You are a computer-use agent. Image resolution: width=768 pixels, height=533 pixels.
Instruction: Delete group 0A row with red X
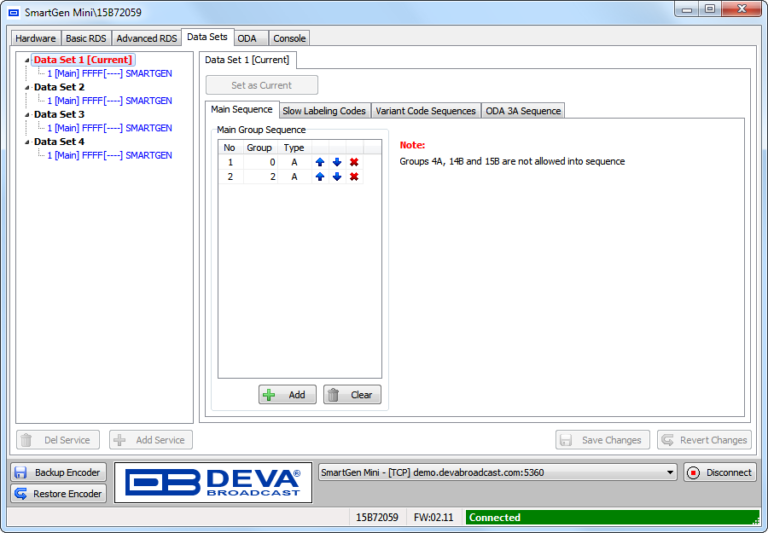coord(354,162)
